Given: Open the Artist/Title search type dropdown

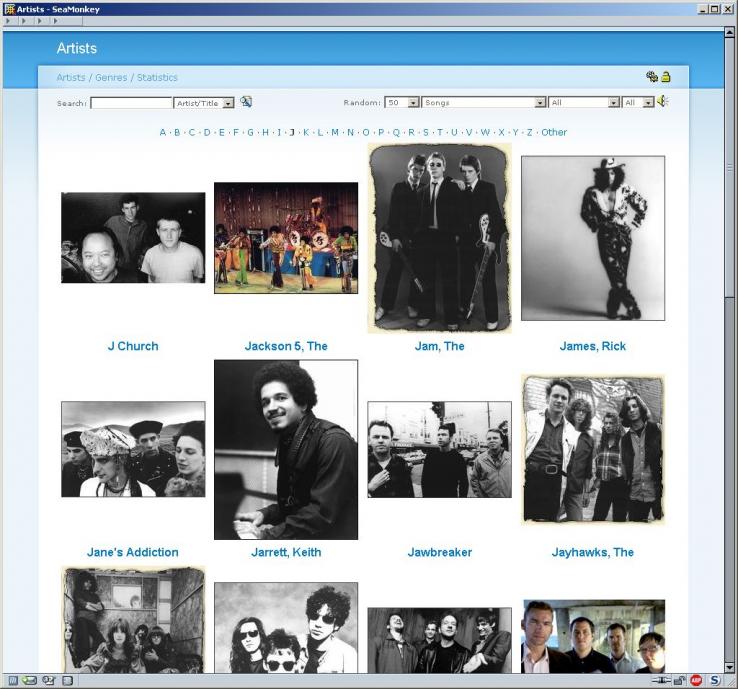Looking at the screenshot, I should 204,103.
